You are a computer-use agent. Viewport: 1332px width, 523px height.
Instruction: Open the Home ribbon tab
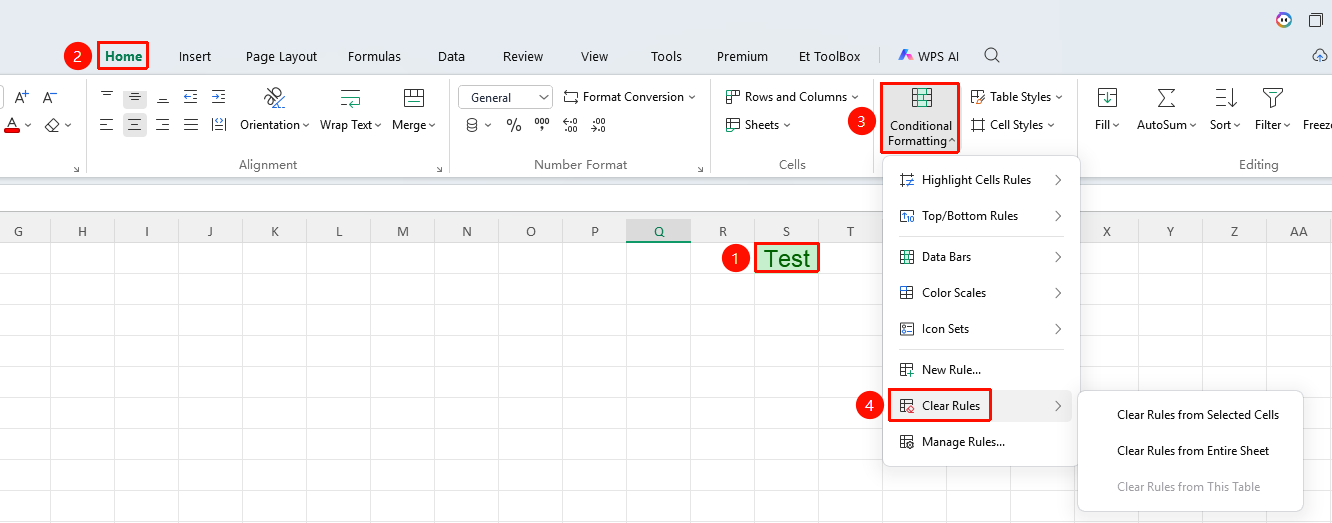[x=123, y=56]
